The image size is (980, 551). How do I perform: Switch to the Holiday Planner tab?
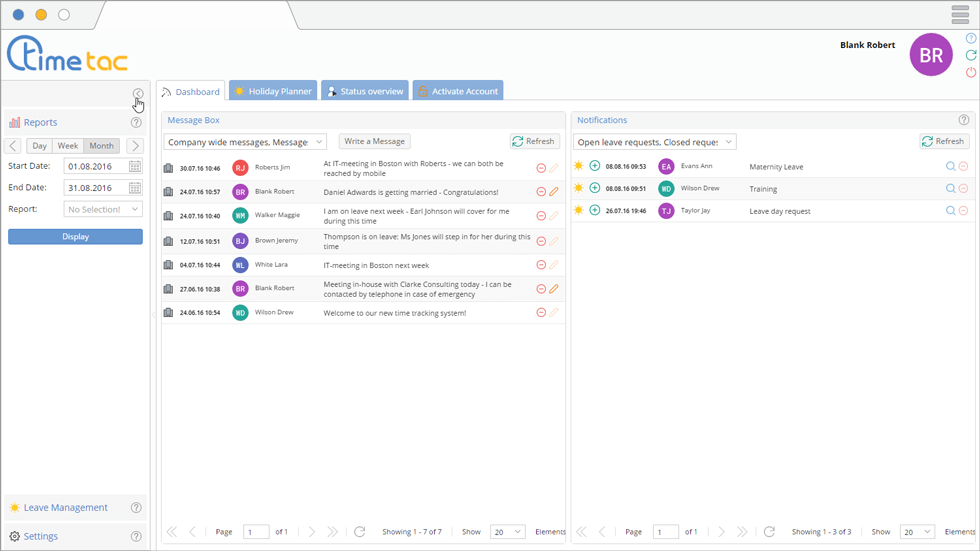[x=273, y=91]
